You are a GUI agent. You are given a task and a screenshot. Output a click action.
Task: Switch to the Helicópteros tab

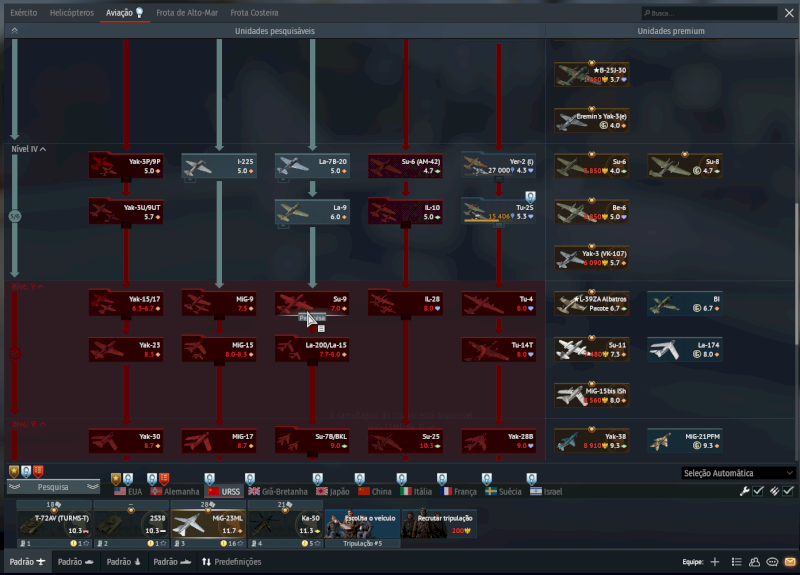pyautogui.click(x=71, y=13)
